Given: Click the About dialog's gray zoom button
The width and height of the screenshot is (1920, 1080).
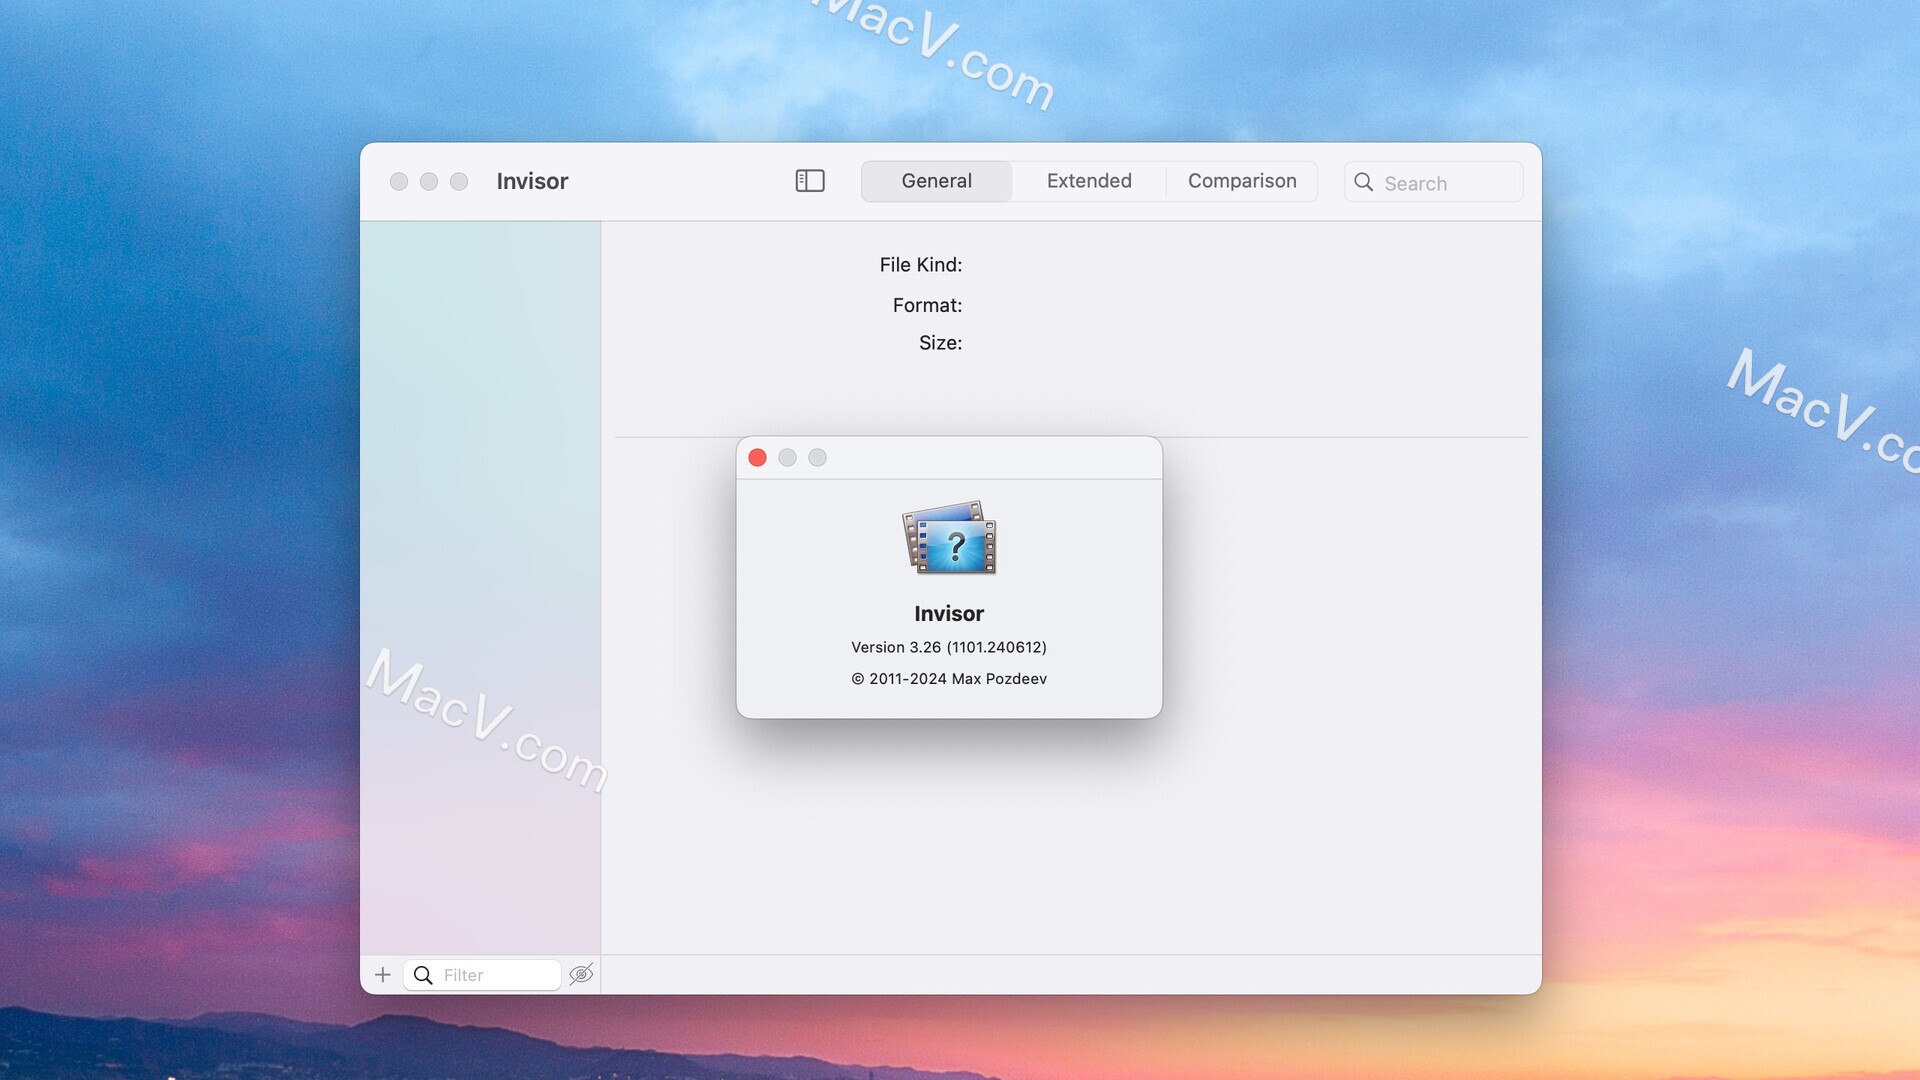Looking at the screenshot, I should [817, 458].
